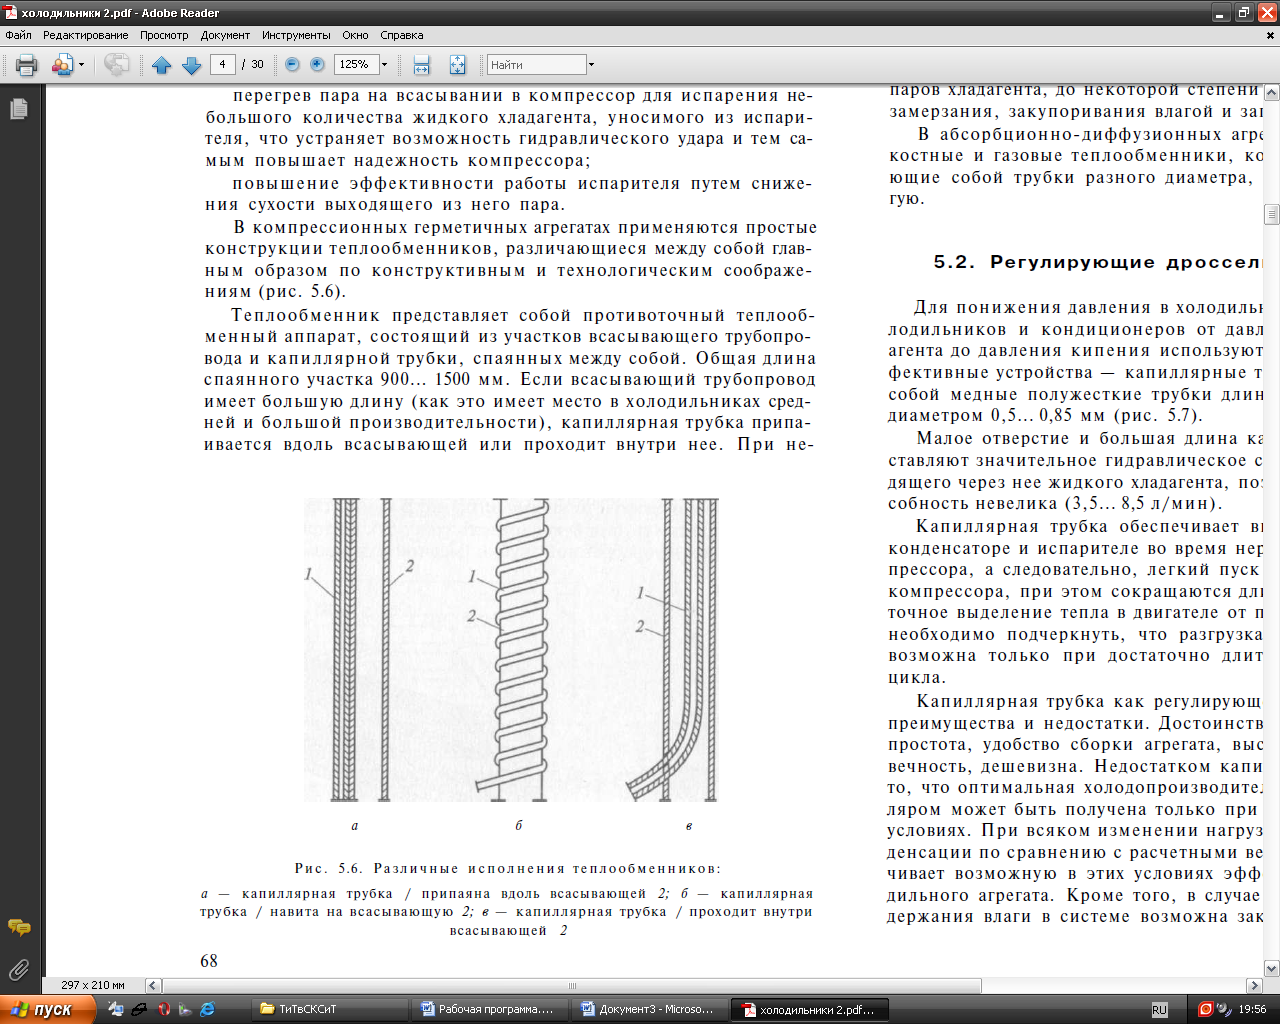The image size is (1280, 1024).
Task: Open the zoom level dropdown arrow
Action: coord(384,64)
